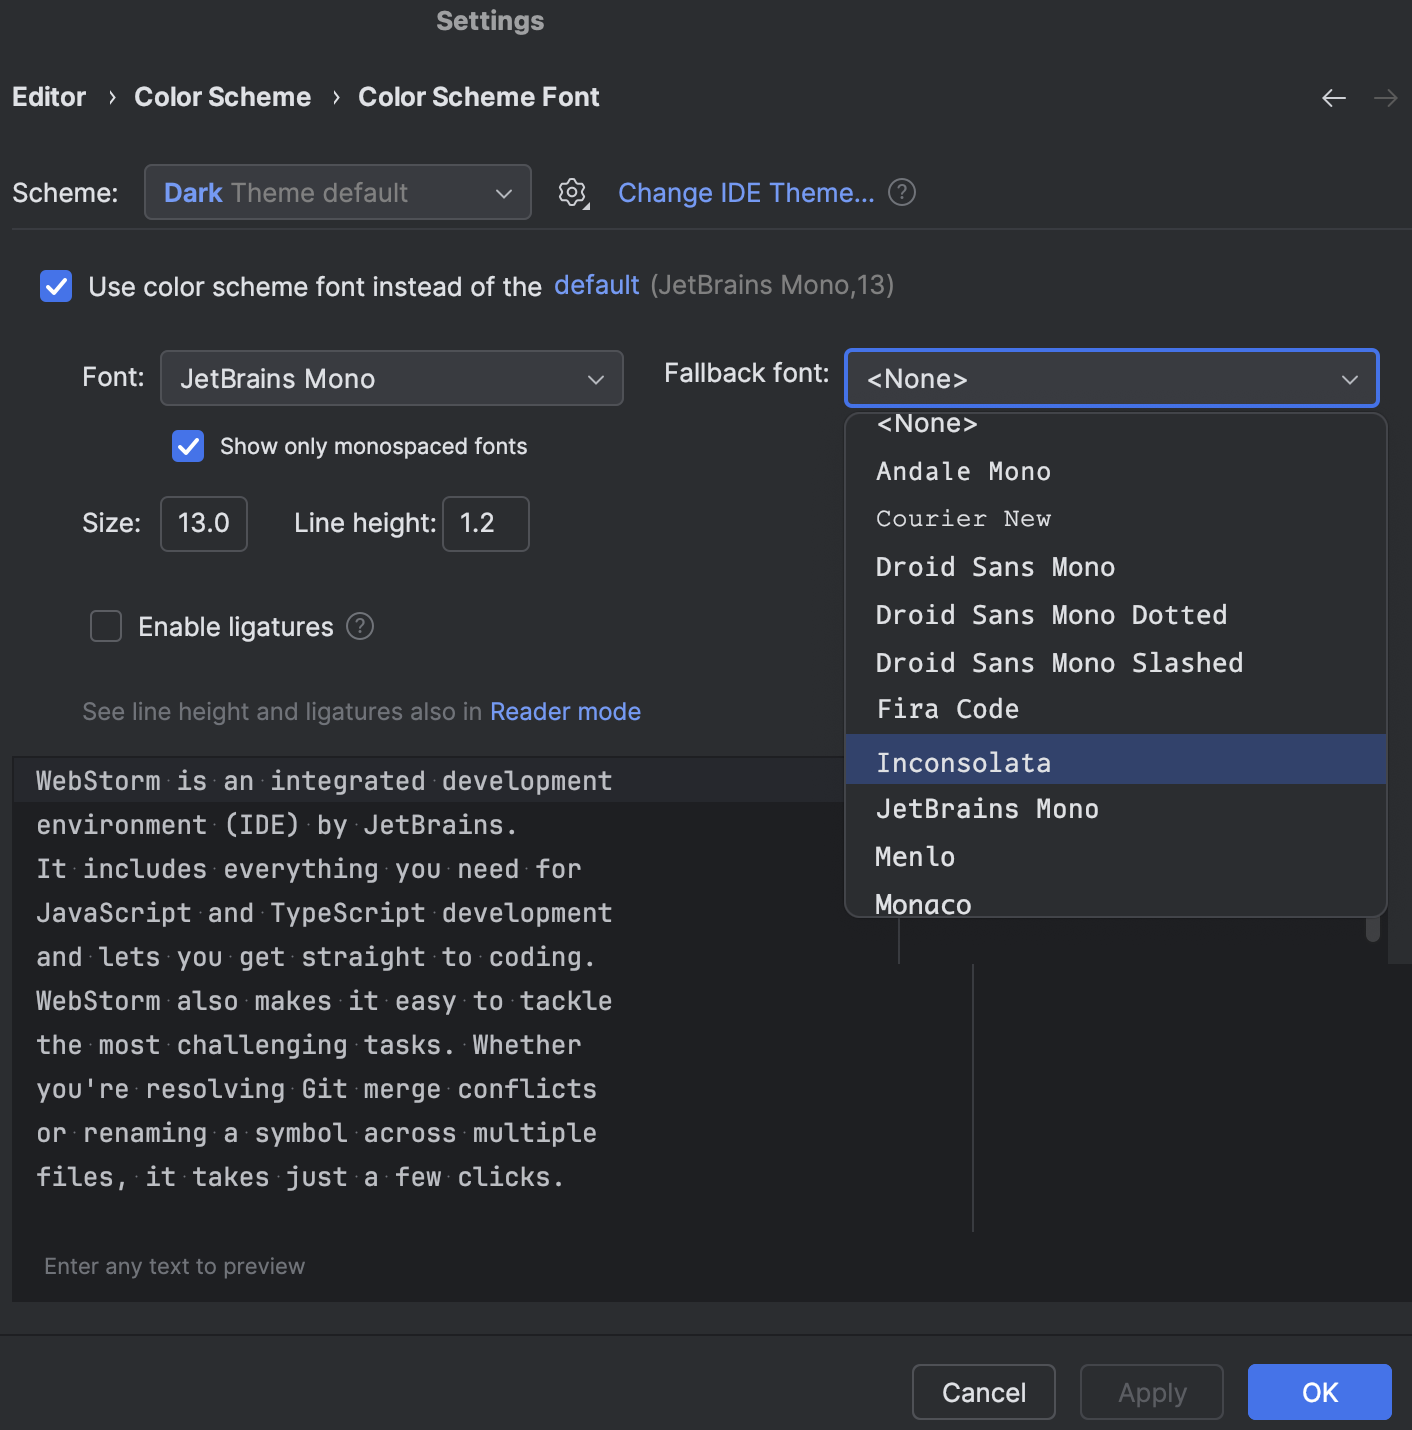Click the 'Enter any text to preview' field
The image size is (1412, 1430).
(x=174, y=1266)
